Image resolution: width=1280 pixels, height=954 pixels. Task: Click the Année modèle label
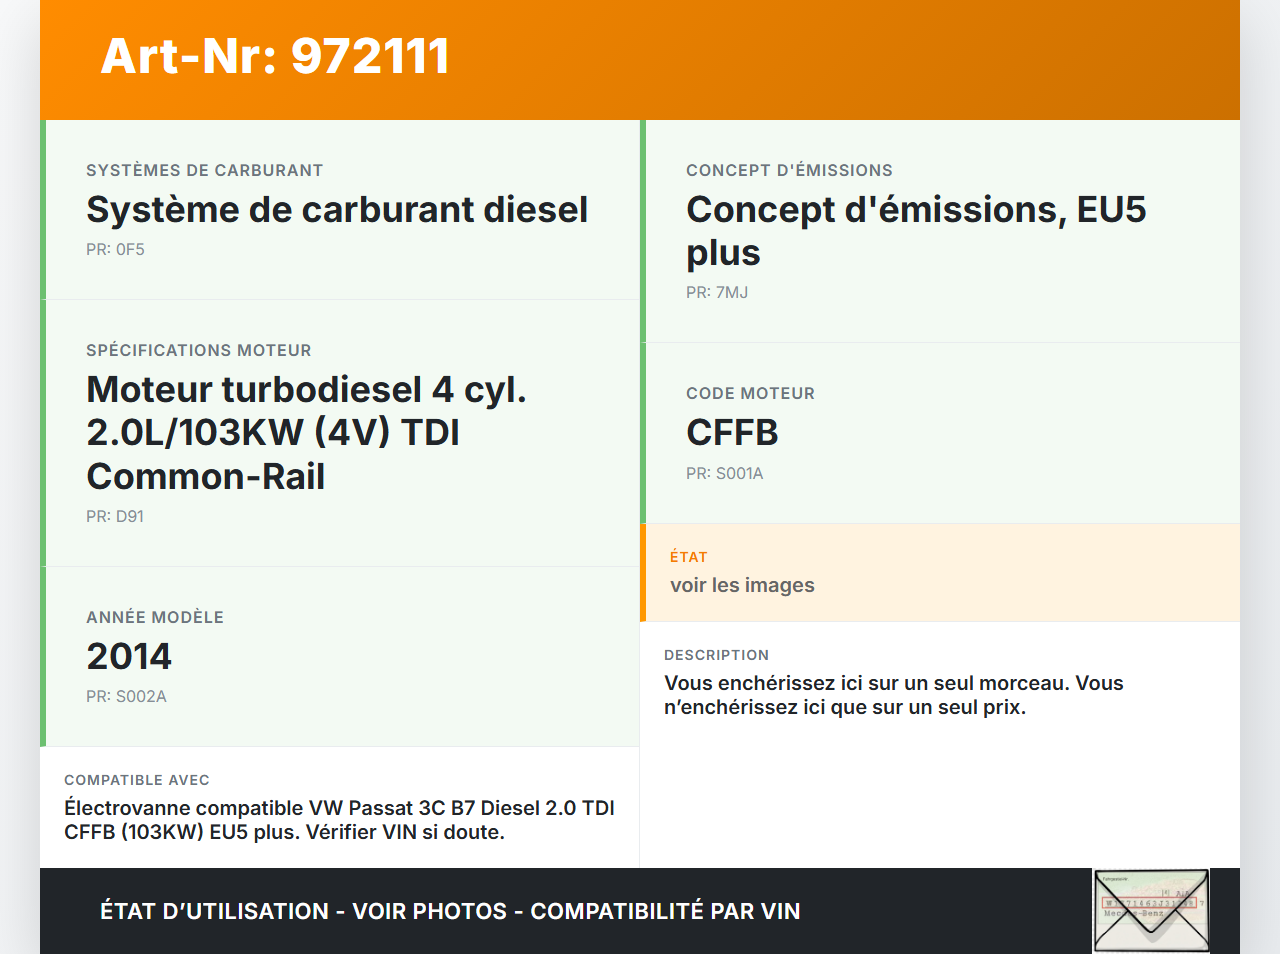[155, 618]
